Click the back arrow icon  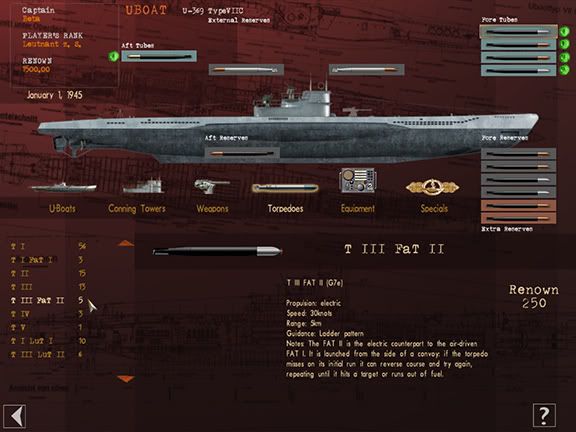[x=14, y=416]
